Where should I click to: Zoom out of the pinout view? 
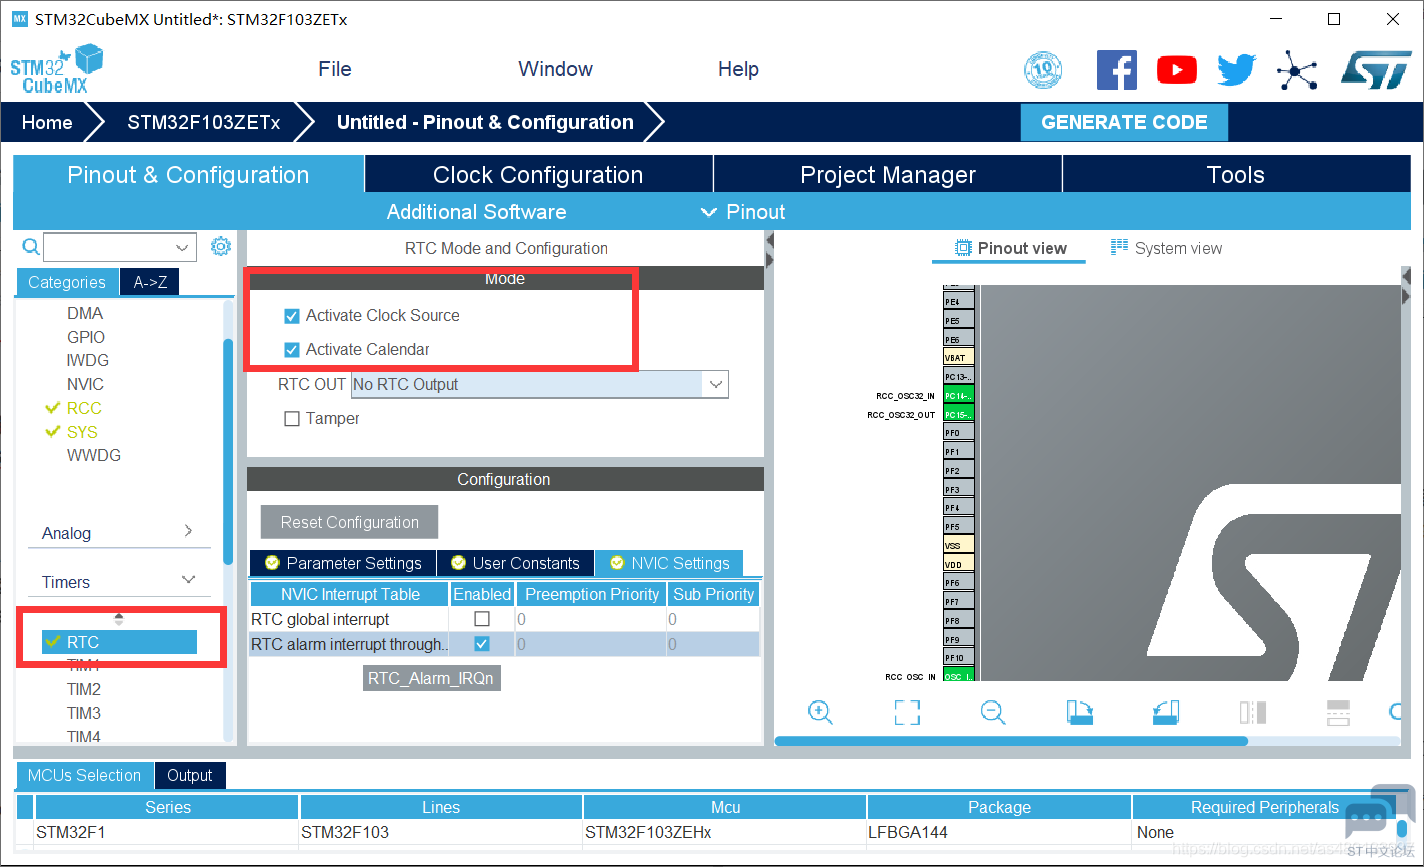click(x=993, y=712)
